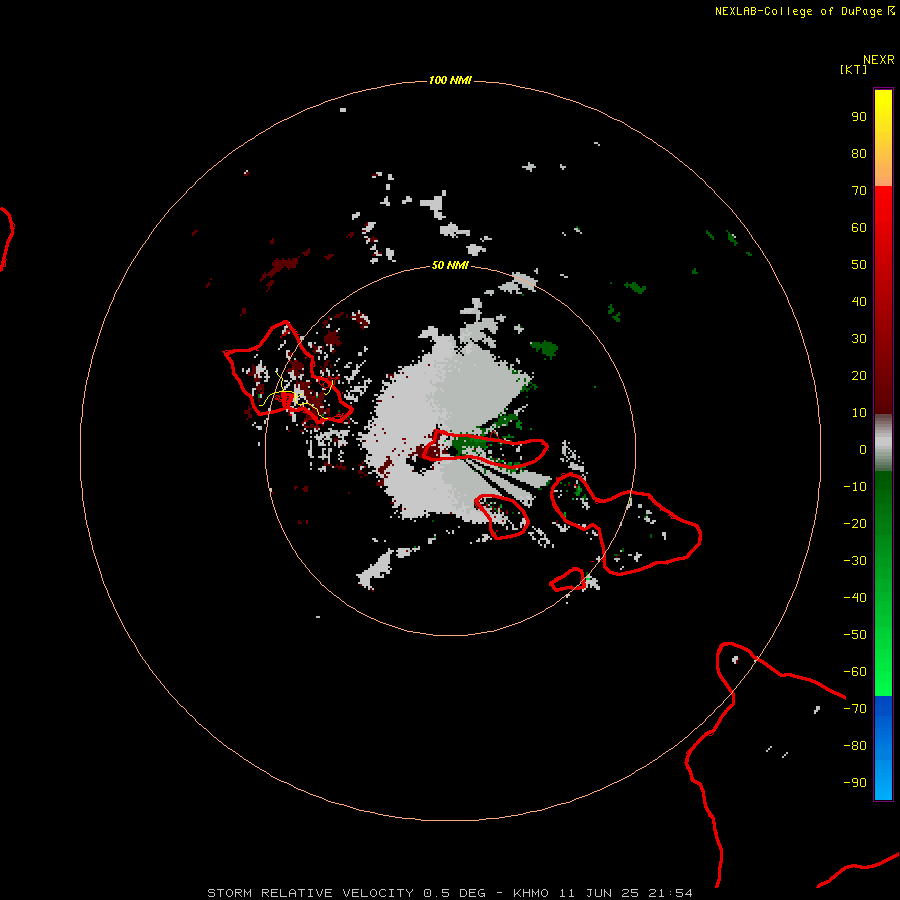Click the -50 value on the velocity scale
Viewport: 900px width, 900px height.
855,635
